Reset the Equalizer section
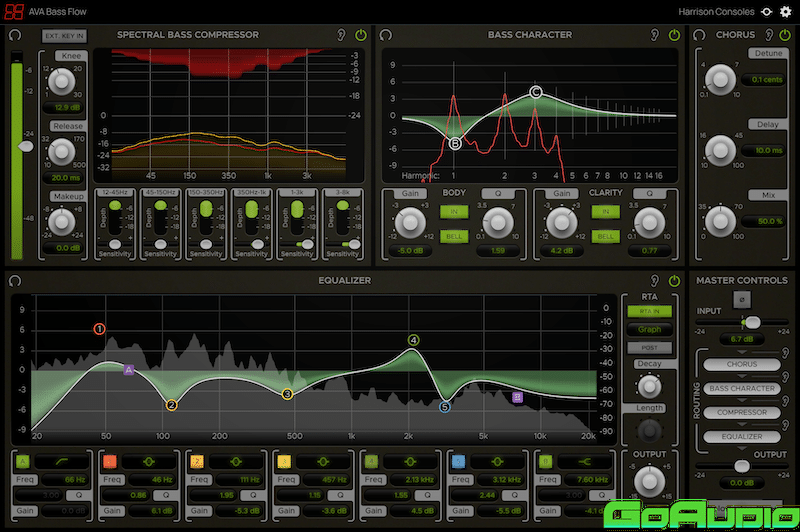The height and width of the screenshot is (532, 800). tap(15, 281)
